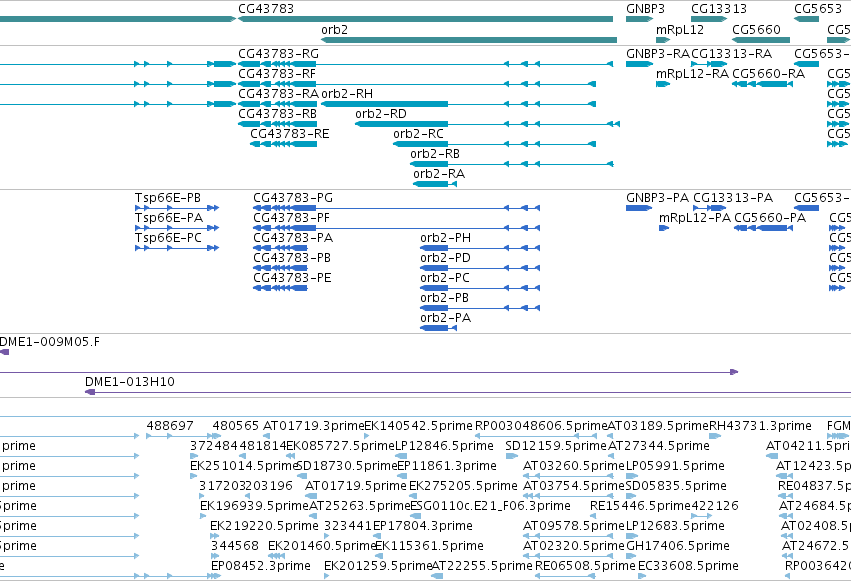Select EST 488697

coord(170,426)
